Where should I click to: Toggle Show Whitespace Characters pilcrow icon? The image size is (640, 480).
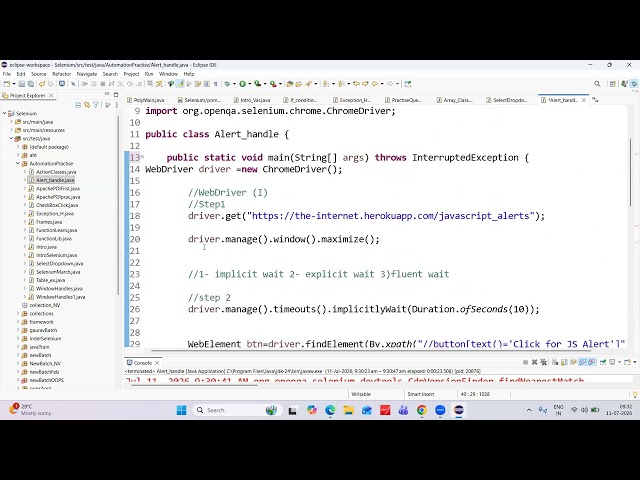point(216,84)
